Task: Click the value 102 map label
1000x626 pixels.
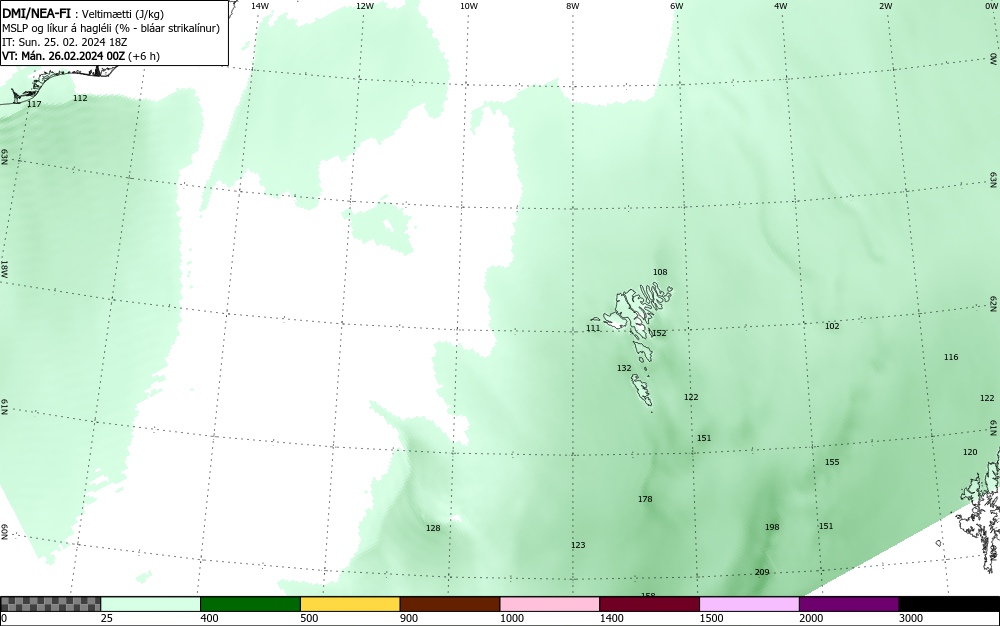Action: (x=832, y=326)
